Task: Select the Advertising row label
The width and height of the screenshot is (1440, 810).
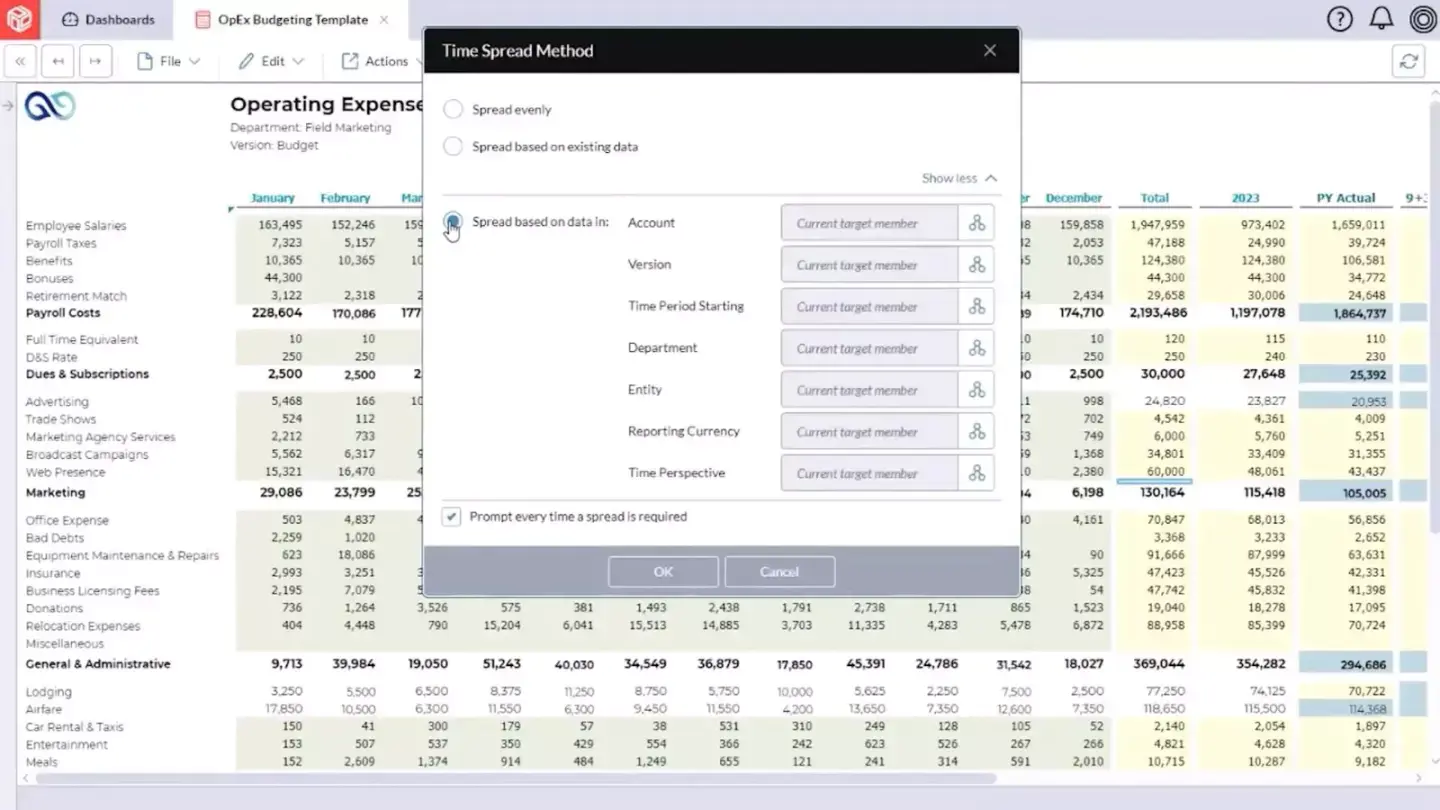Action: click(x=57, y=402)
